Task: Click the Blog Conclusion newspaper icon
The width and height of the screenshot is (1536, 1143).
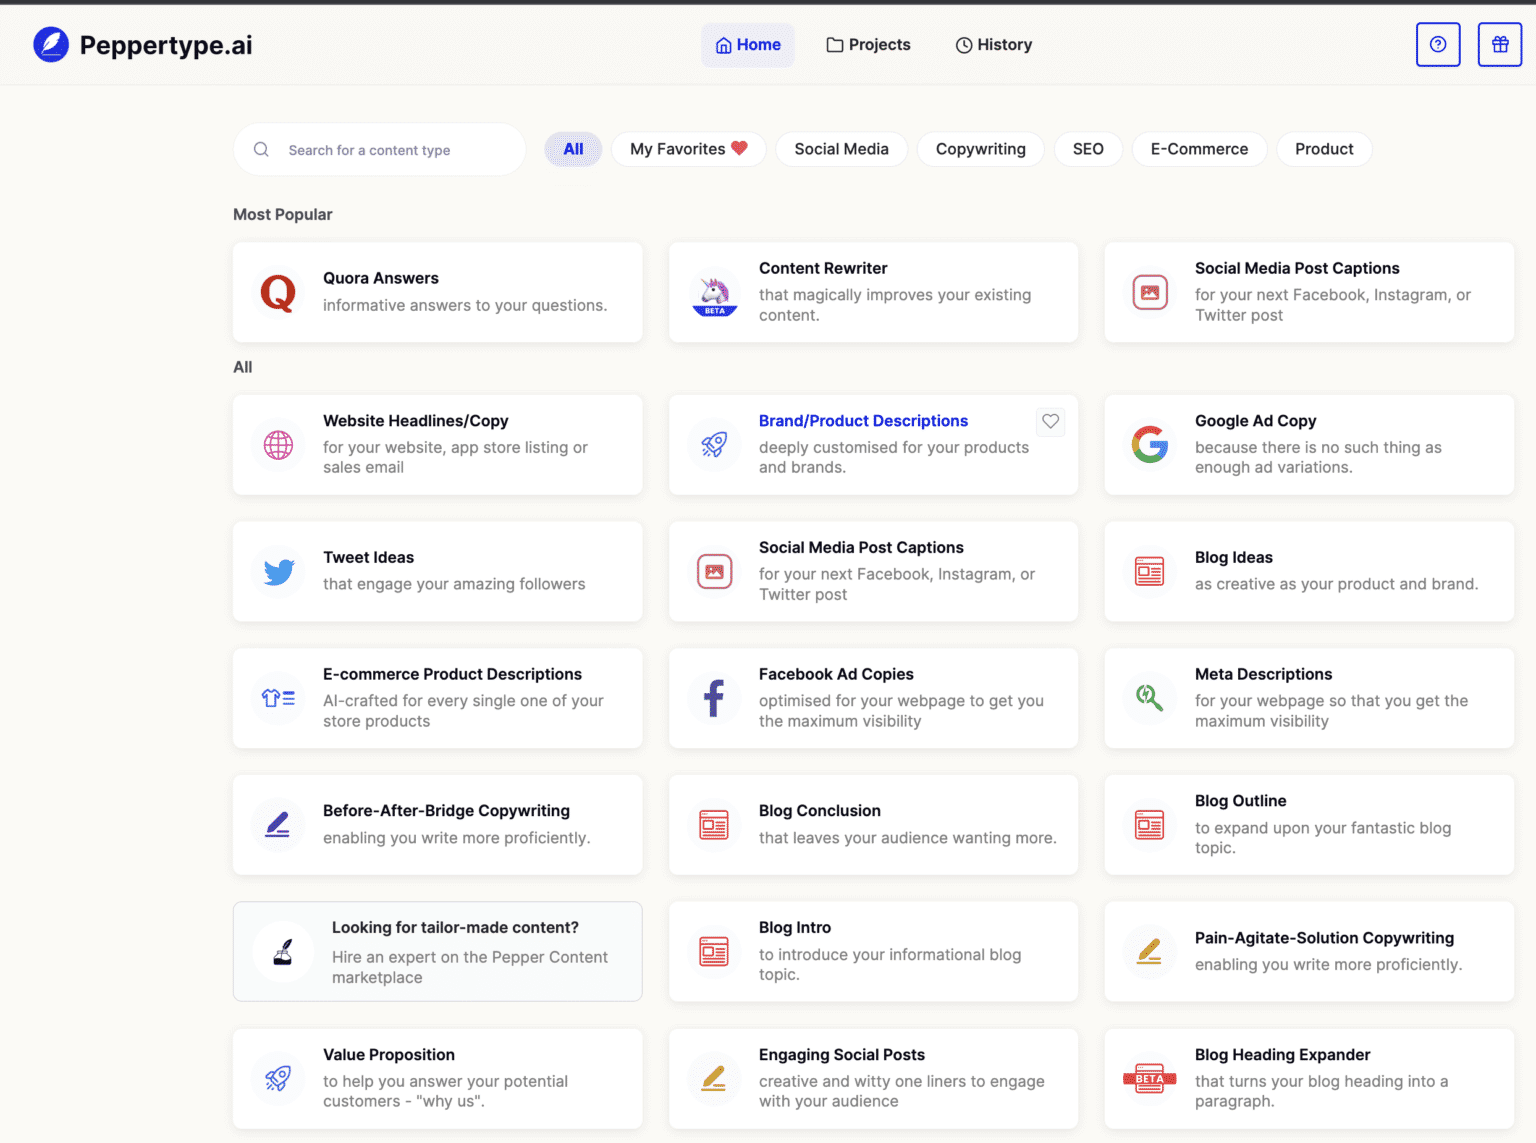Action: pos(714,825)
